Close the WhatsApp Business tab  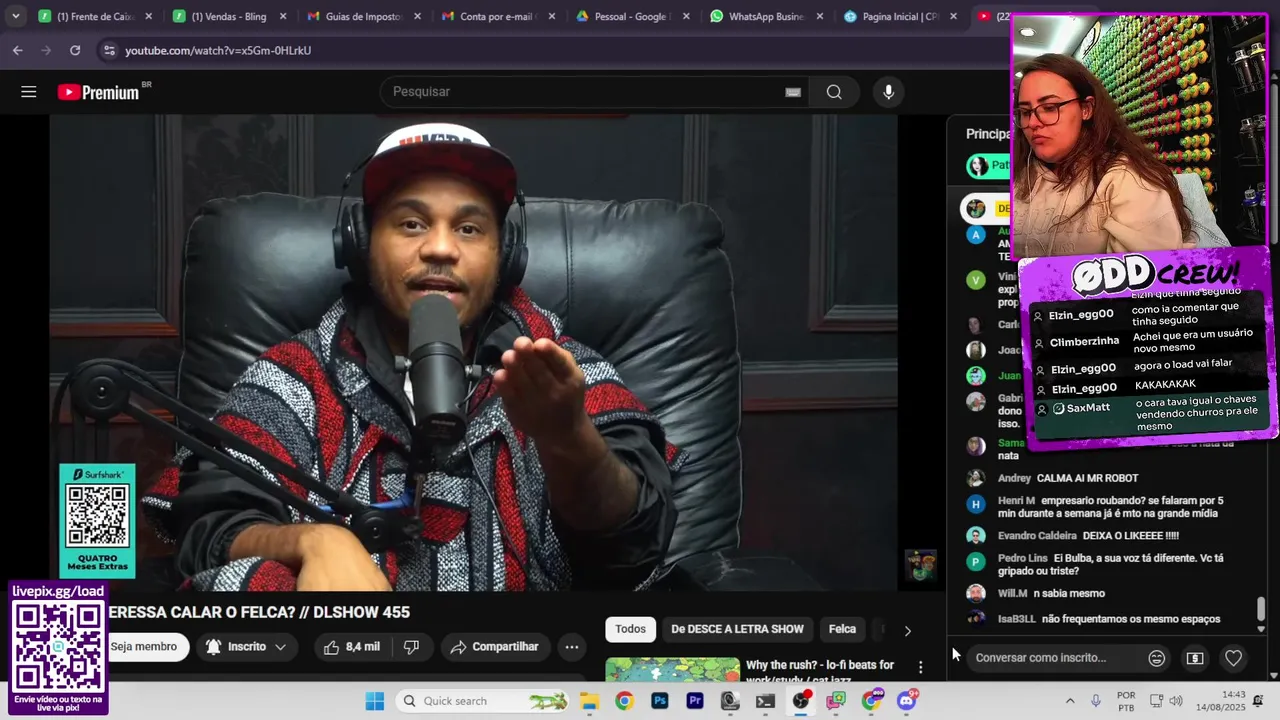pyautogui.click(x=819, y=16)
